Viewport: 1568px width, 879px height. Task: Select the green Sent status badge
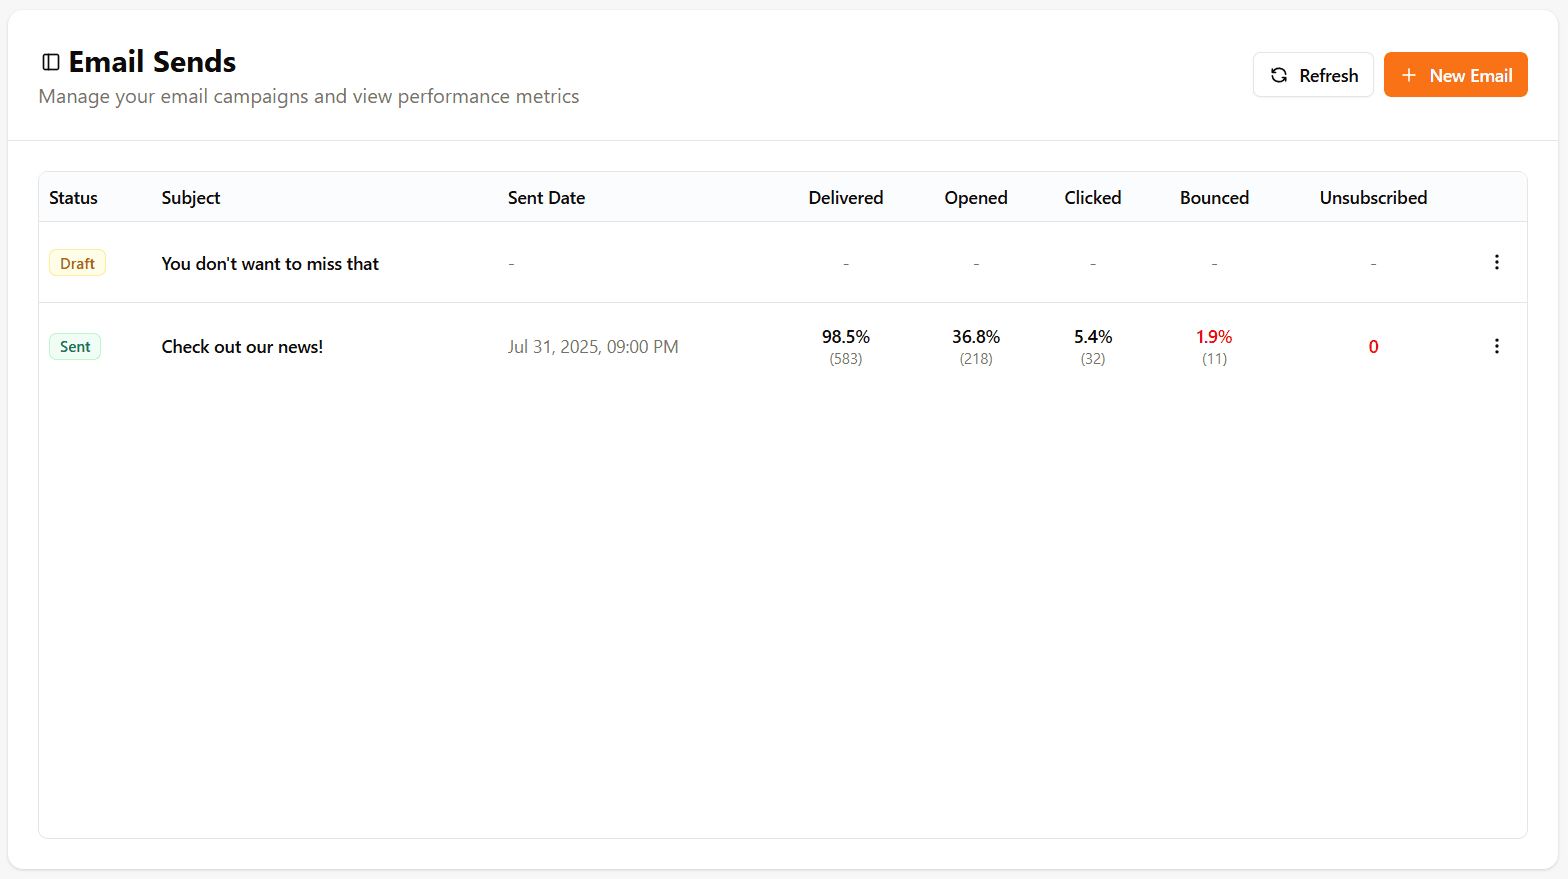(75, 347)
